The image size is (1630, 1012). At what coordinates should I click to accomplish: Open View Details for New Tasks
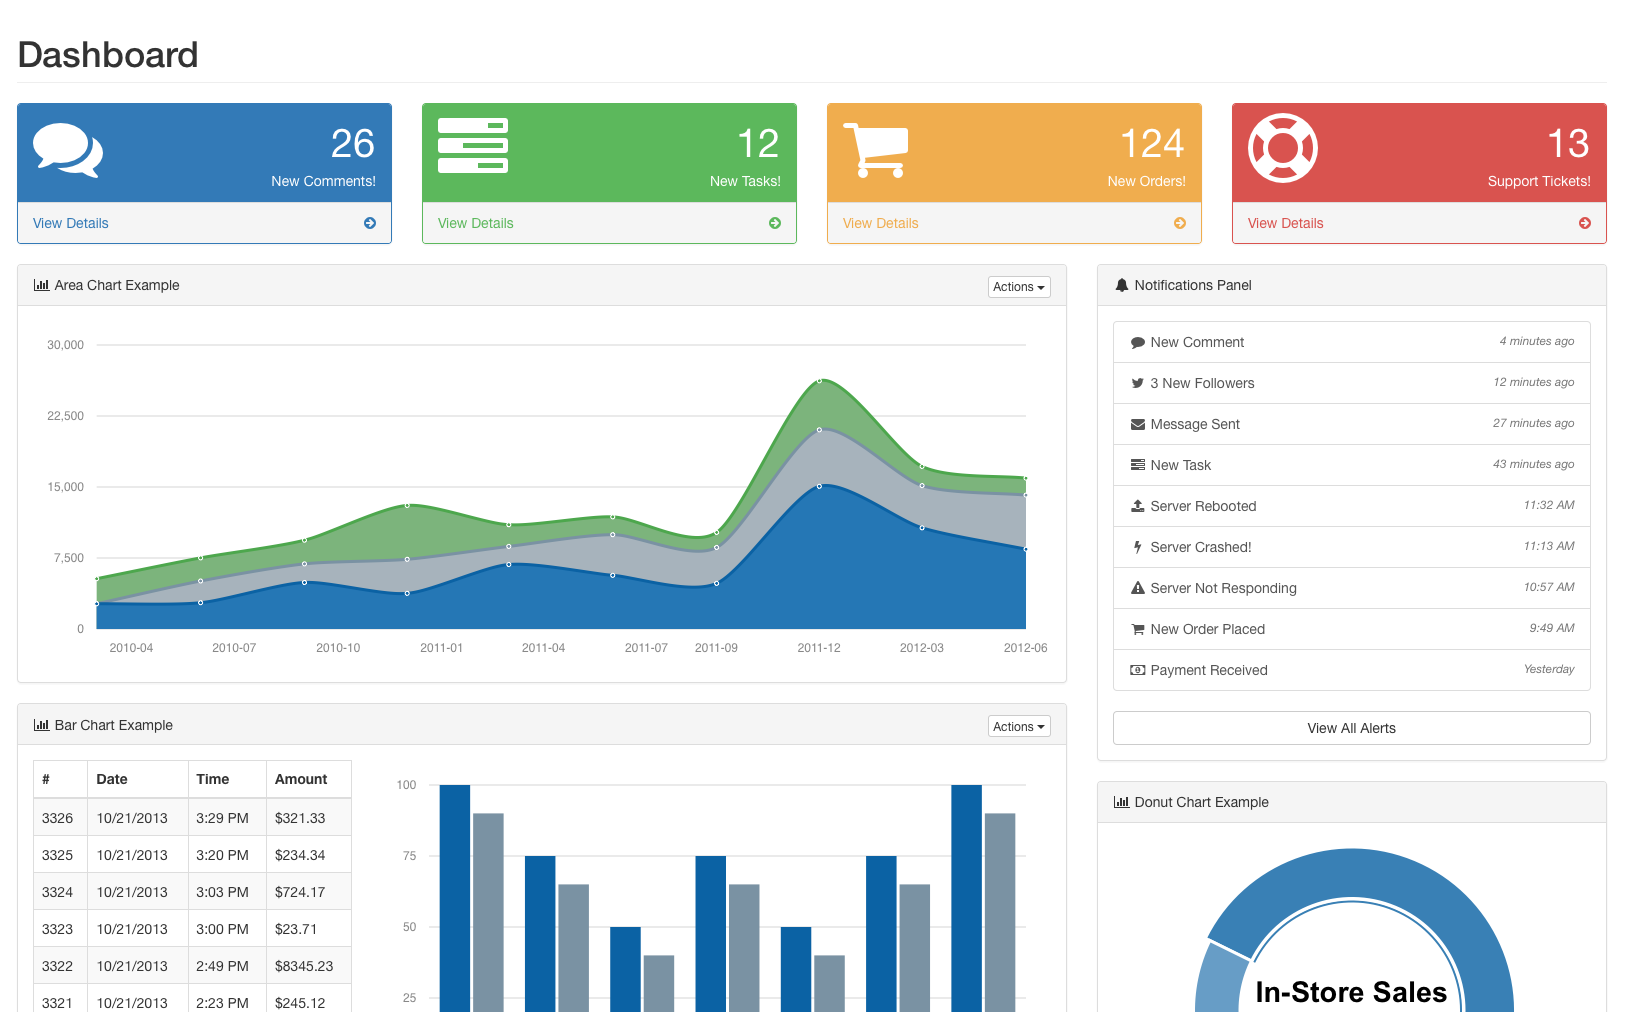tap(476, 223)
